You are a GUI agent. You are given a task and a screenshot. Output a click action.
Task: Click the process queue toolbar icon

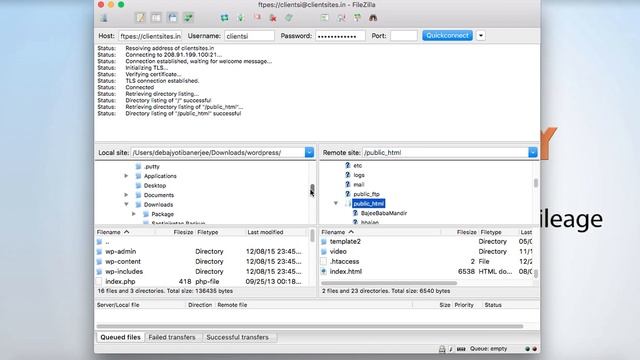click(241, 18)
